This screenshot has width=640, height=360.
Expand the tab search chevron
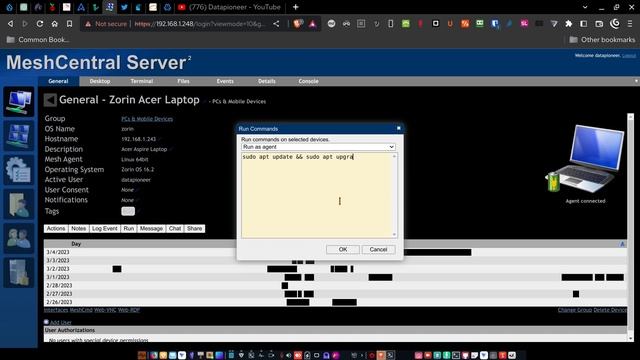(x=585, y=7)
